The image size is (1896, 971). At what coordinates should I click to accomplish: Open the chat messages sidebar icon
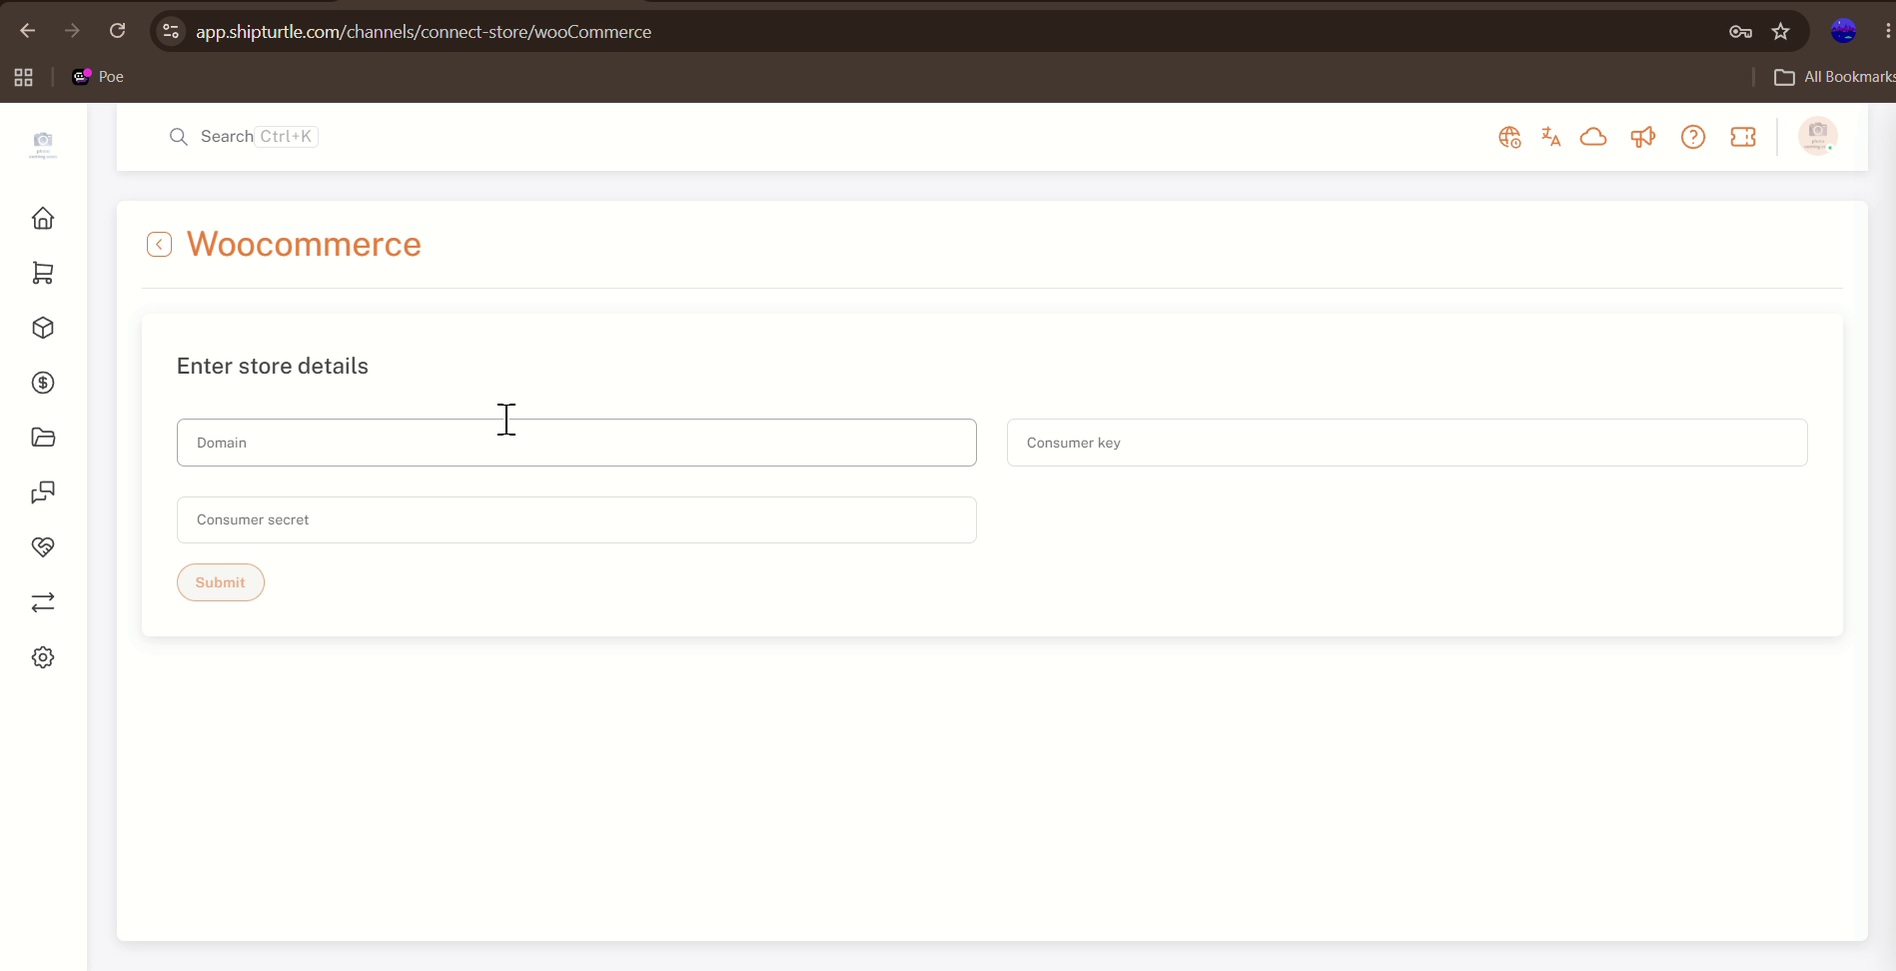point(43,492)
